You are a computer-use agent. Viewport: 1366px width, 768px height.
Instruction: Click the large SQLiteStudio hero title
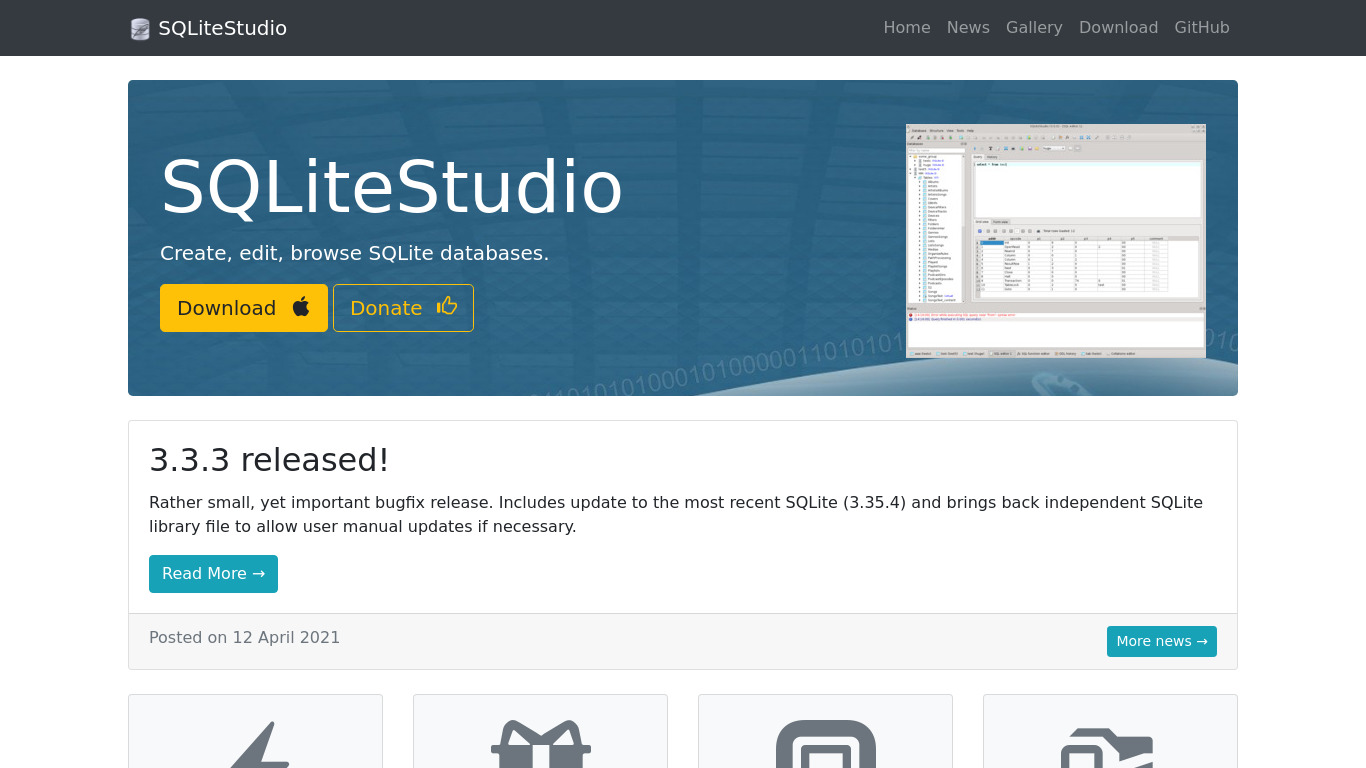click(x=392, y=187)
